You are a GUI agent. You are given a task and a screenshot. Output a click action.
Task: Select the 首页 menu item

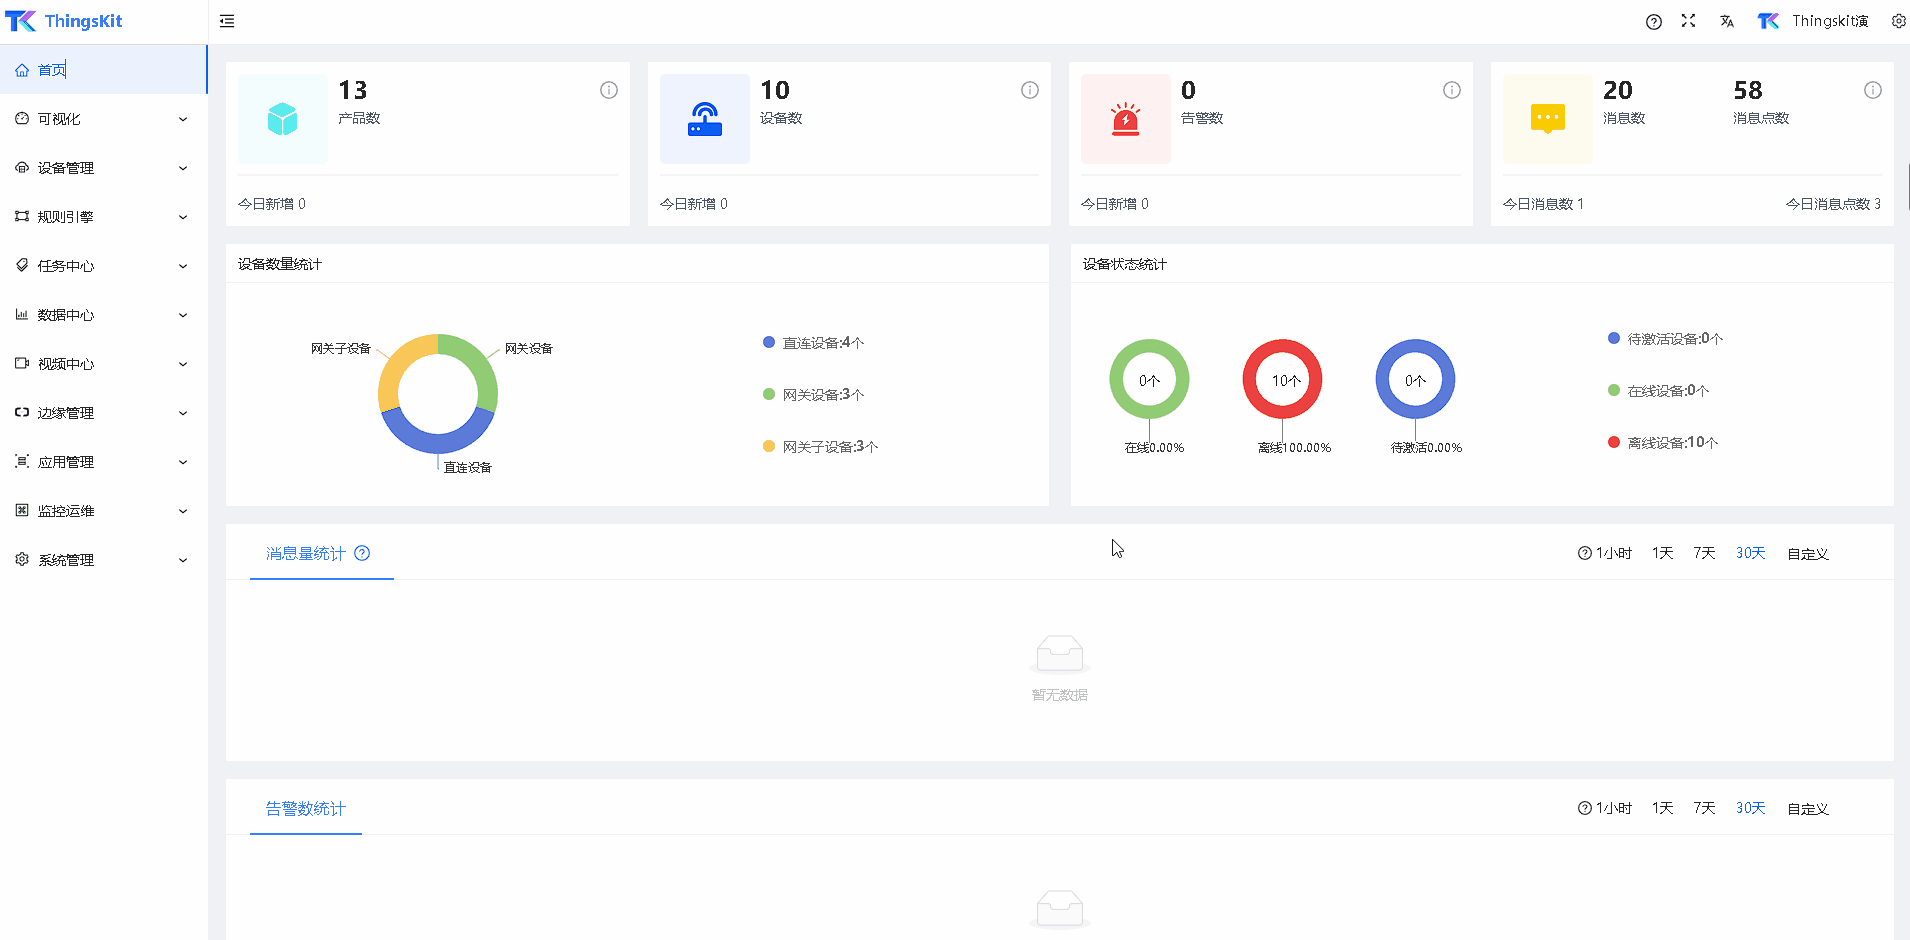(104, 70)
